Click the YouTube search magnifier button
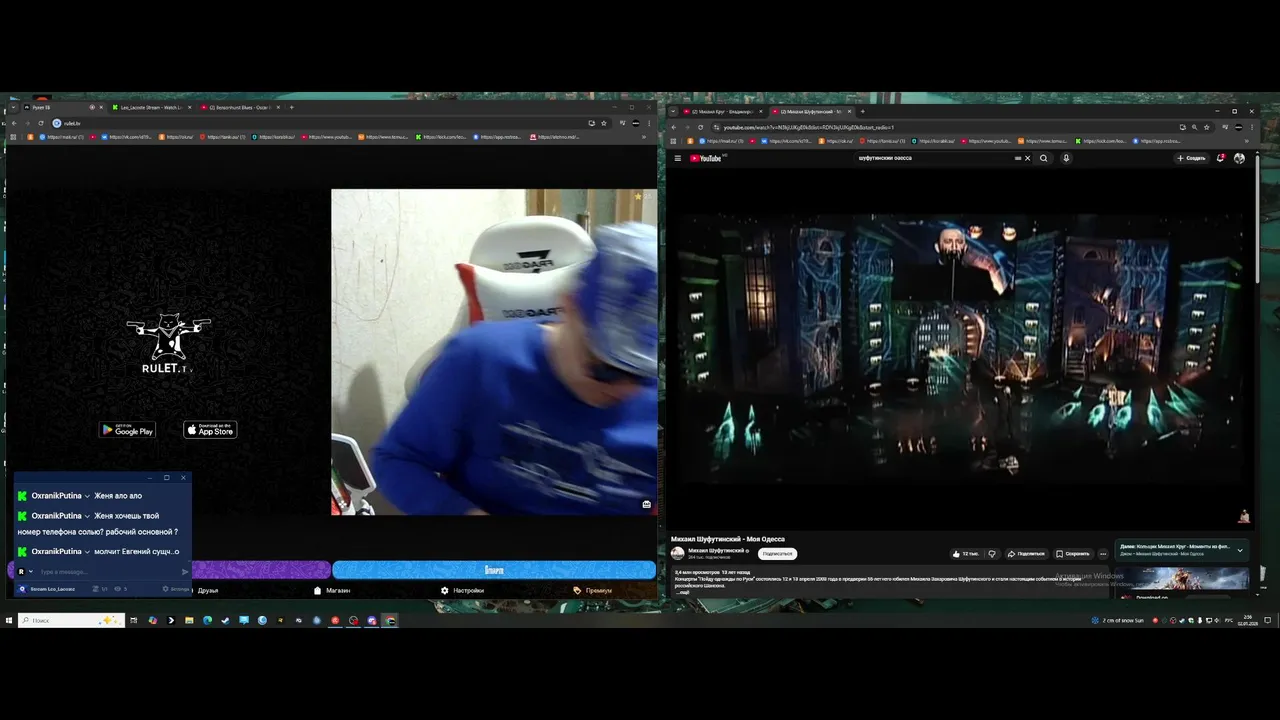Image resolution: width=1280 pixels, height=720 pixels. [1044, 158]
